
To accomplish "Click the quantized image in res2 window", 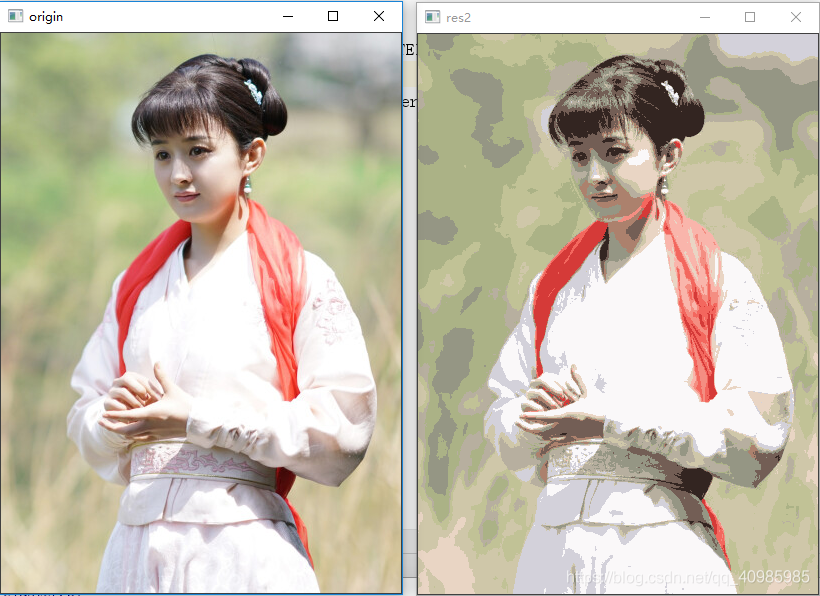I will 618,314.
